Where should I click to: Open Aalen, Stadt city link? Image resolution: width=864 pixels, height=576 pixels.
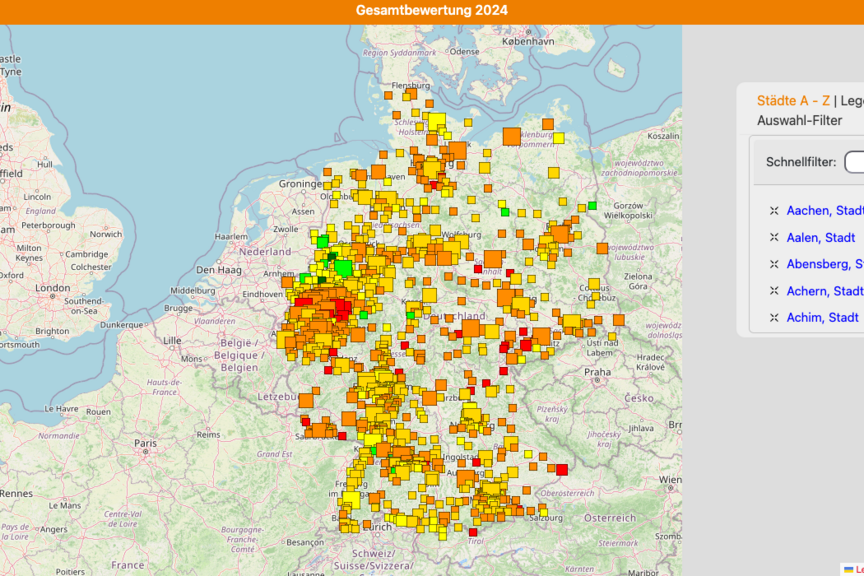(820, 238)
